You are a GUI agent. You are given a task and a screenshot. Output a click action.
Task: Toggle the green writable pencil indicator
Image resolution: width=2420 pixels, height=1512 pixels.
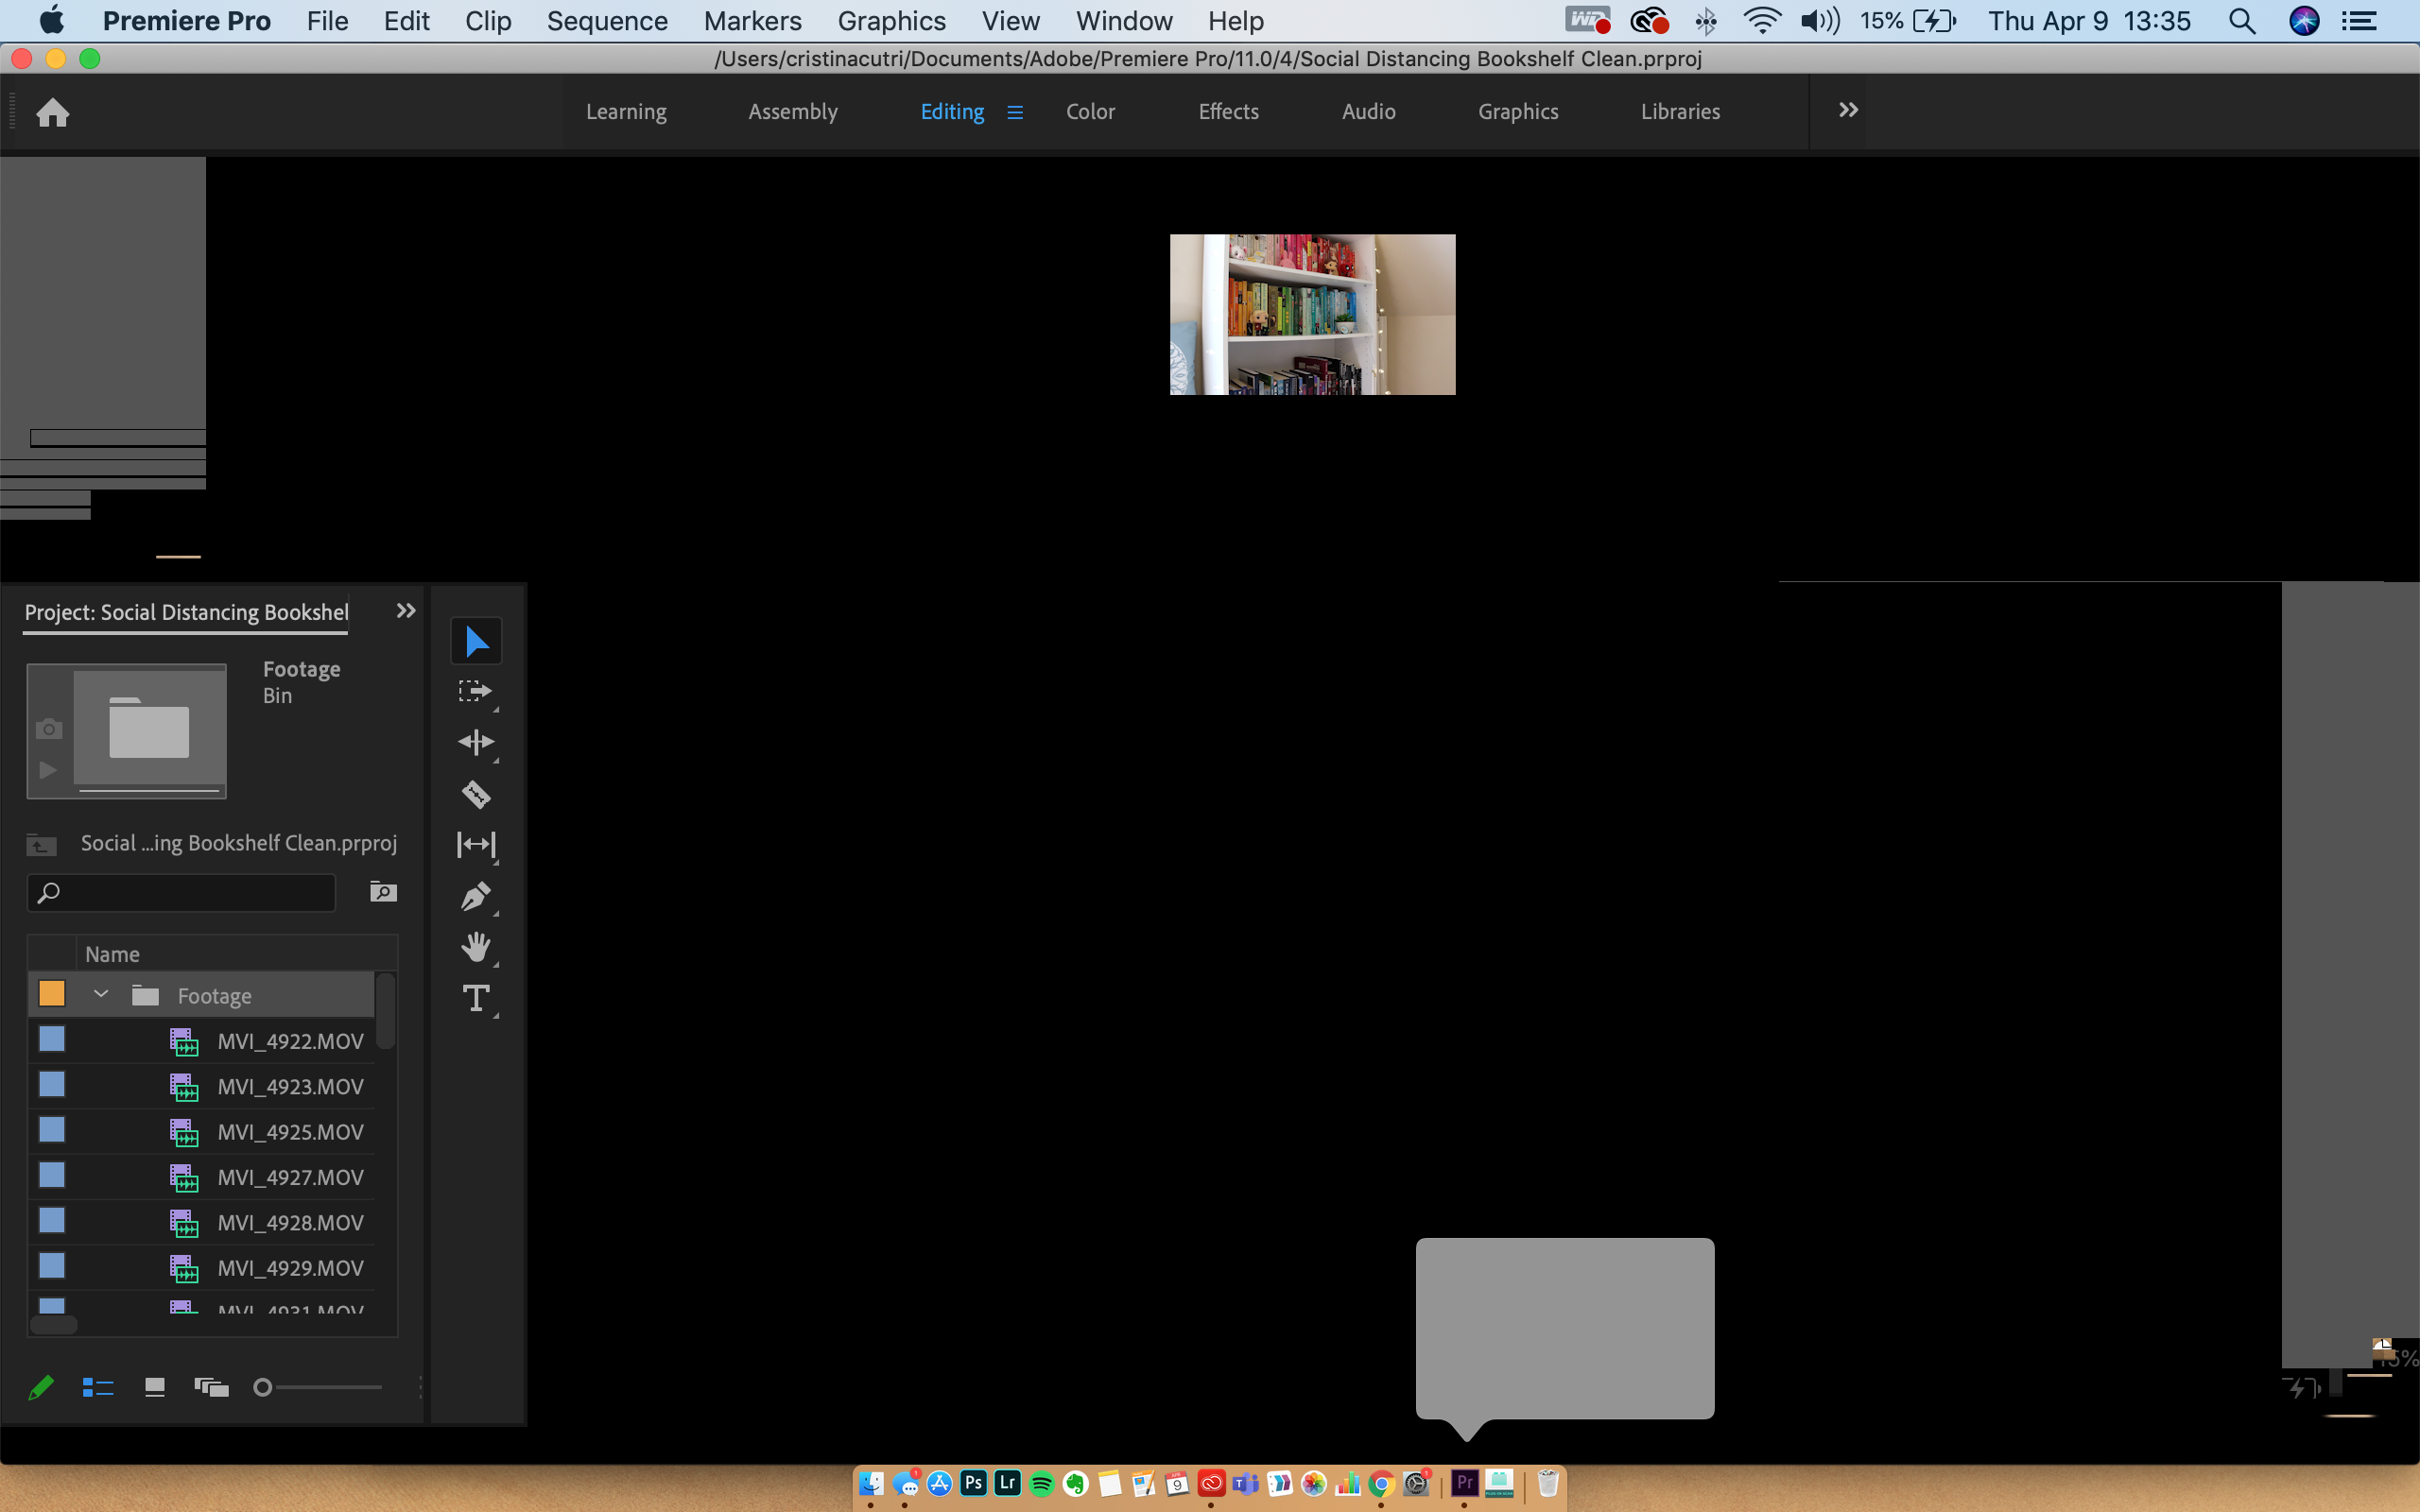(42, 1387)
